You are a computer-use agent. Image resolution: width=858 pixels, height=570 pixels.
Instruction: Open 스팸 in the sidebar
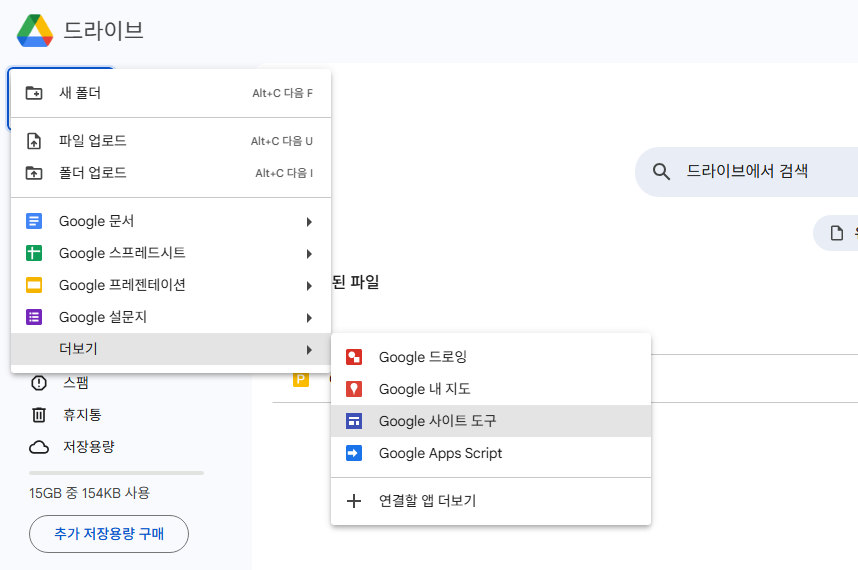click(x=76, y=382)
